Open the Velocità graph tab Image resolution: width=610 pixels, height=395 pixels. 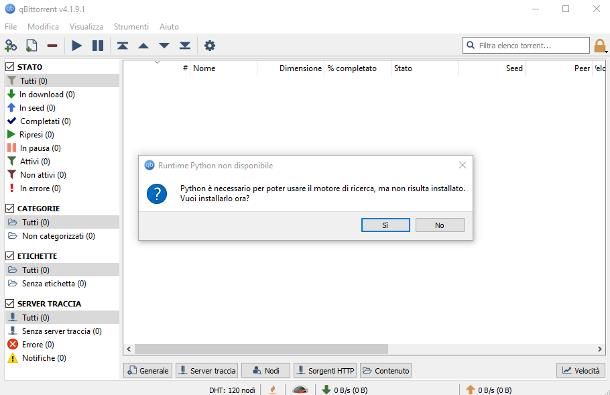(581, 370)
